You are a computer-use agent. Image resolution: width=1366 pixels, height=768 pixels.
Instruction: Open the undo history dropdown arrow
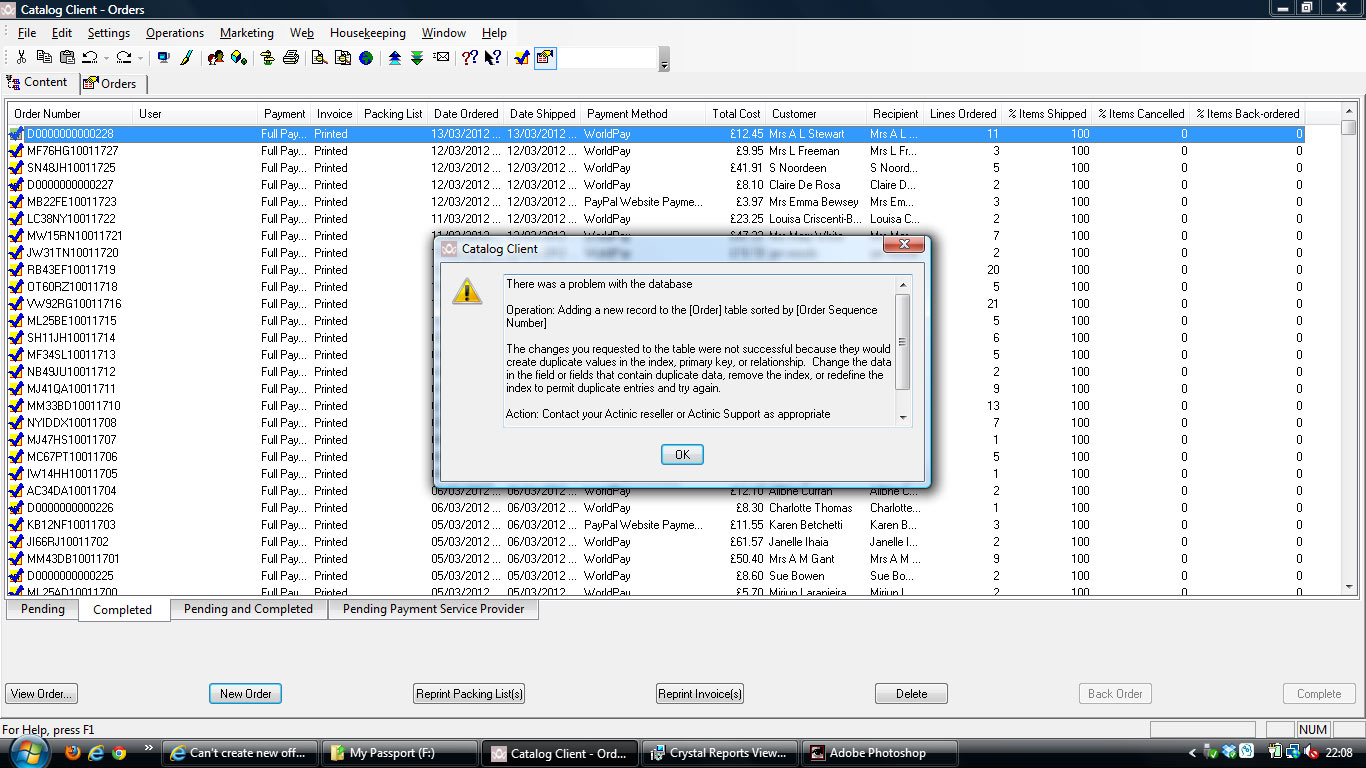[x=107, y=58]
